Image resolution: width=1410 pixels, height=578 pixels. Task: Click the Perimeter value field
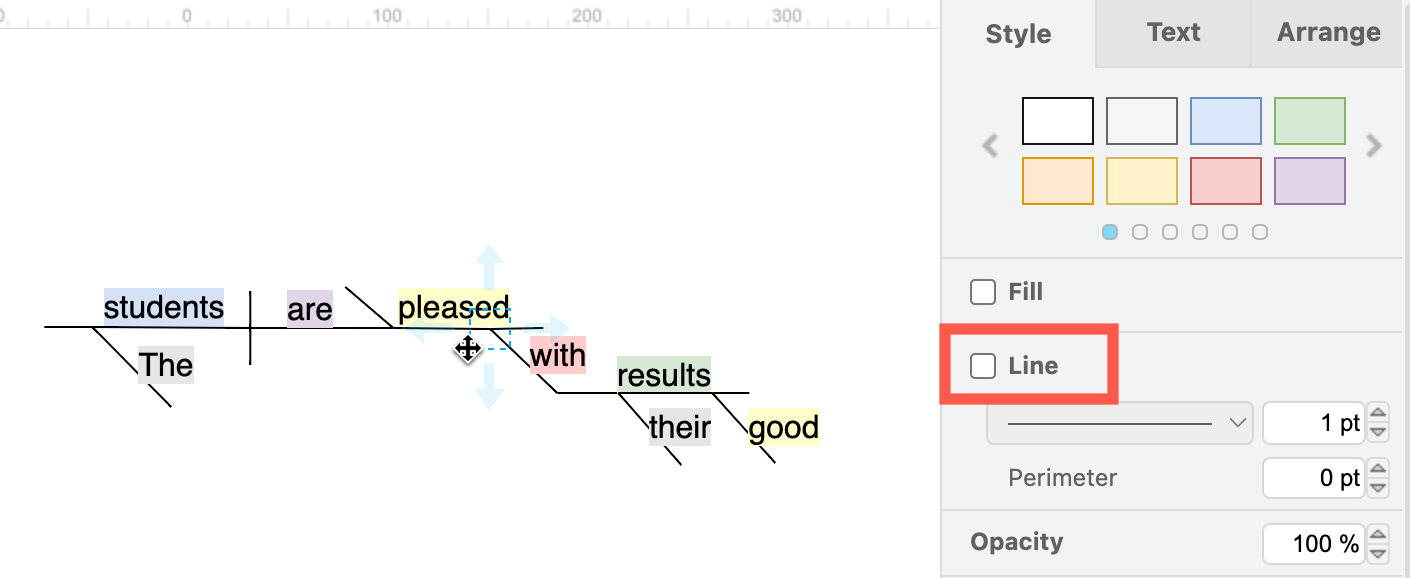pos(1313,478)
